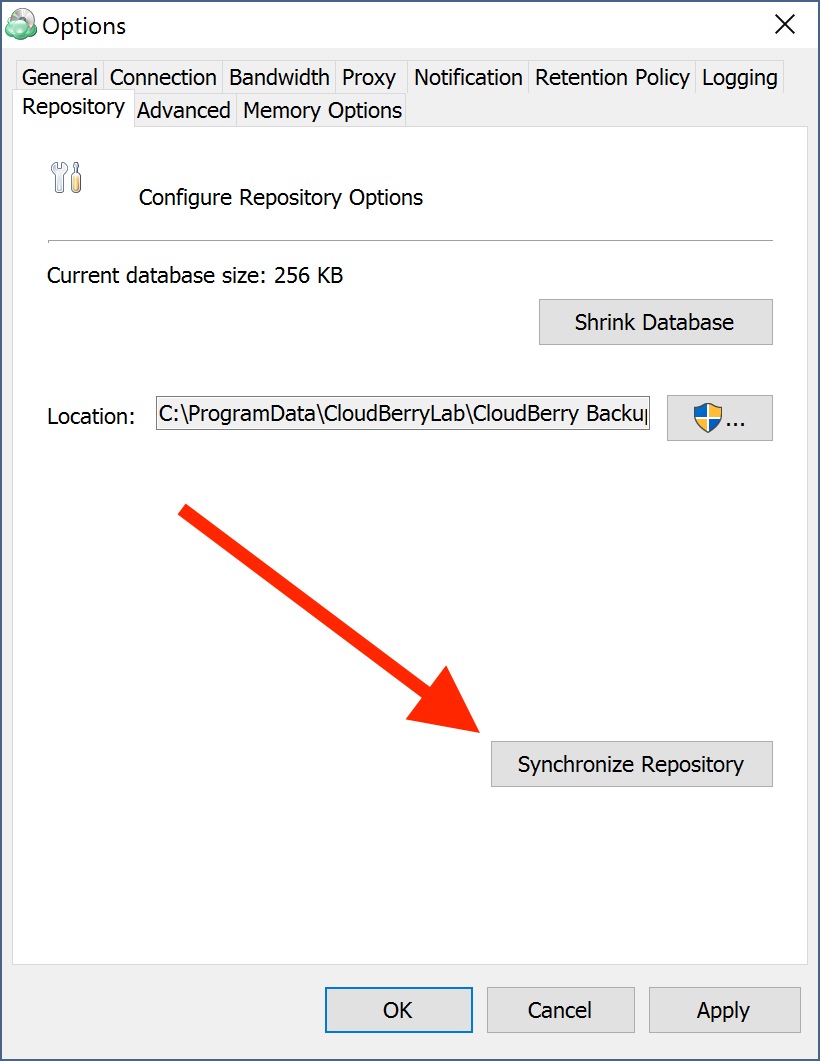Click the shield browse button beside Location
The height and width of the screenshot is (1061, 820).
click(x=719, y=417)
